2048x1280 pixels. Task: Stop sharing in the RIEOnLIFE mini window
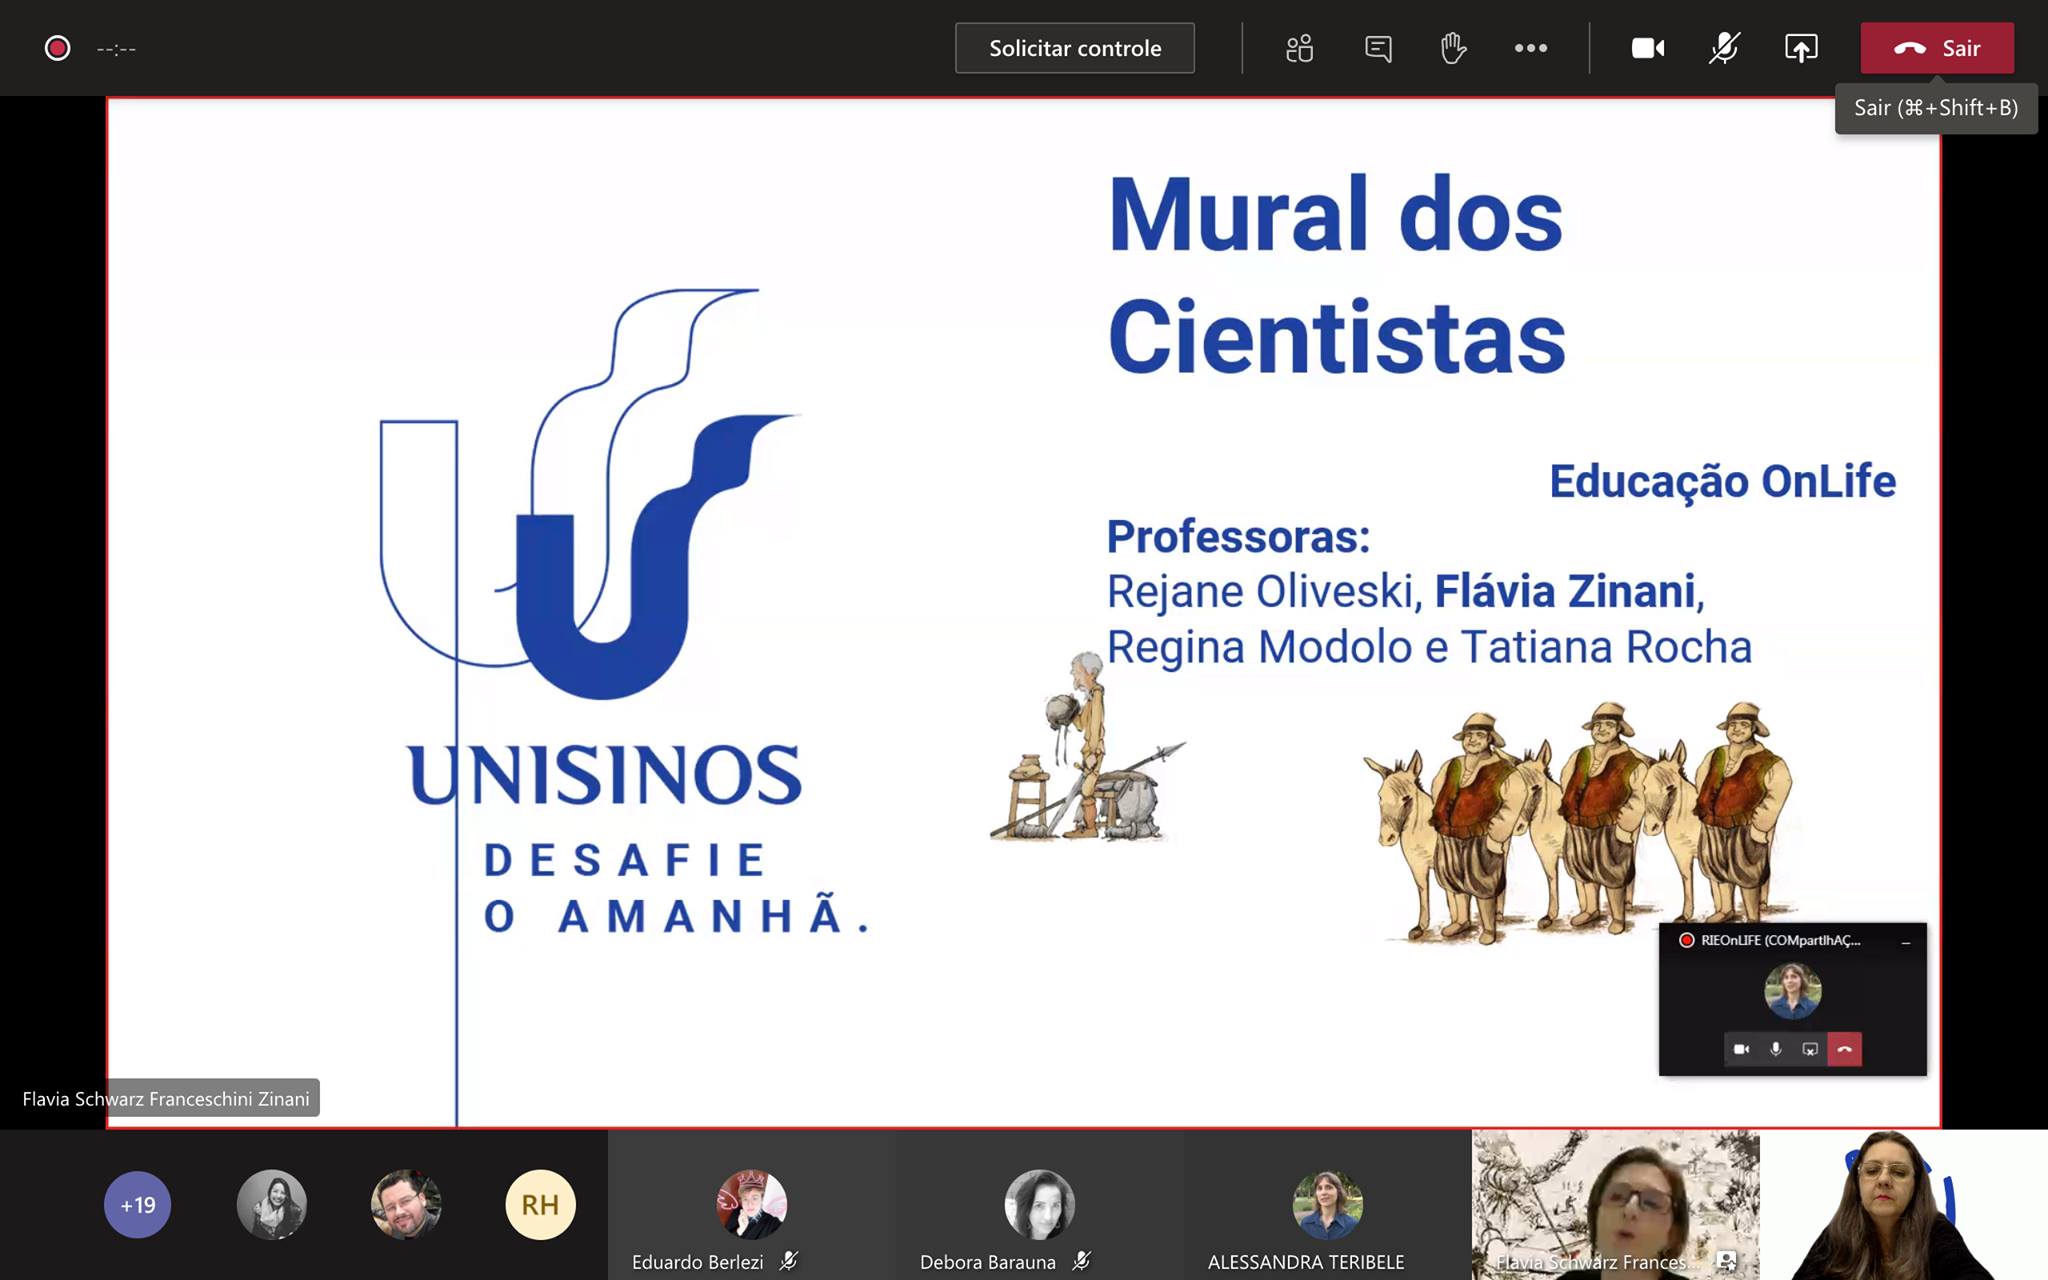(x=1810, y=1049)
